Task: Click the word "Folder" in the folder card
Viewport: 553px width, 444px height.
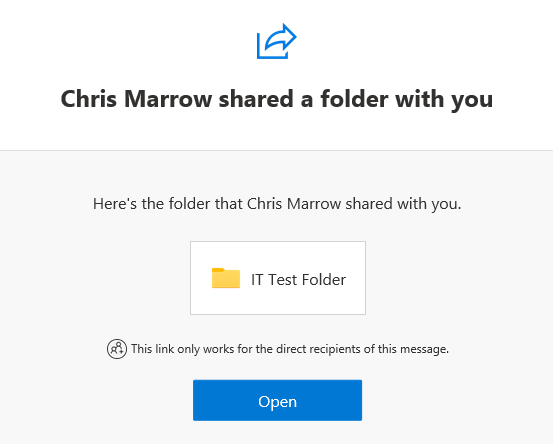Action: click(324, 280)
